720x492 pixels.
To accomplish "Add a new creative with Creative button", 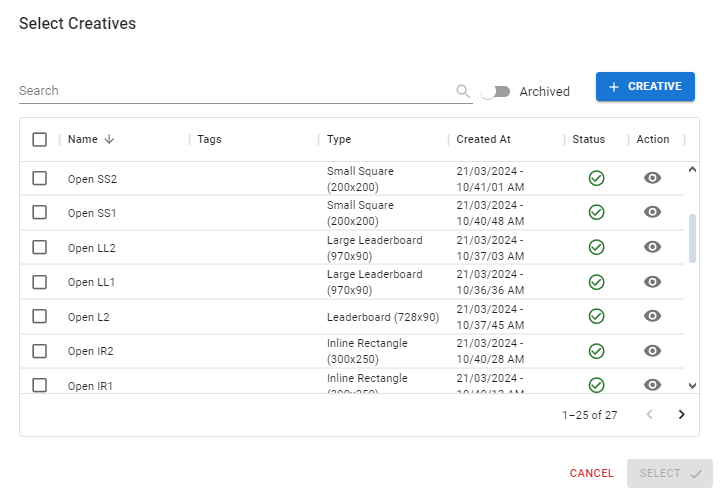I will point(645,87).
